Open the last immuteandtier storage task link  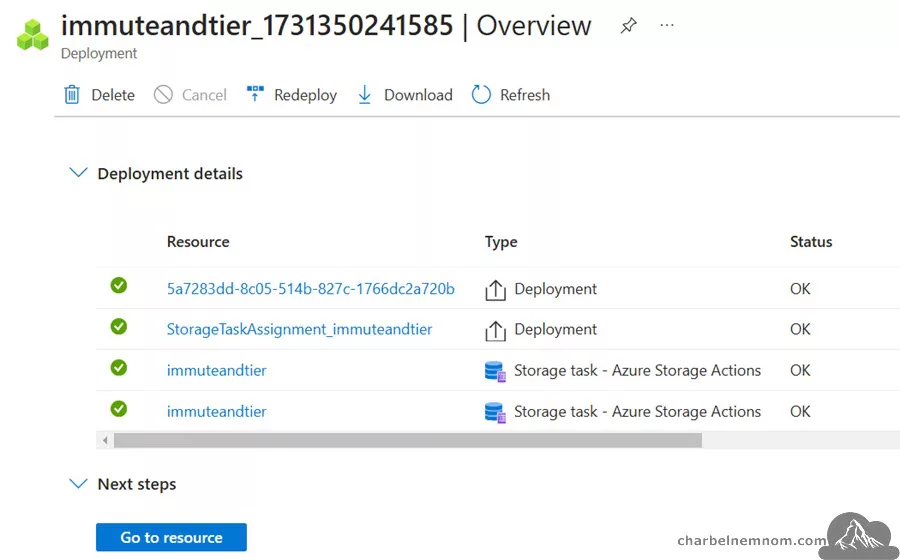point(216,412)
